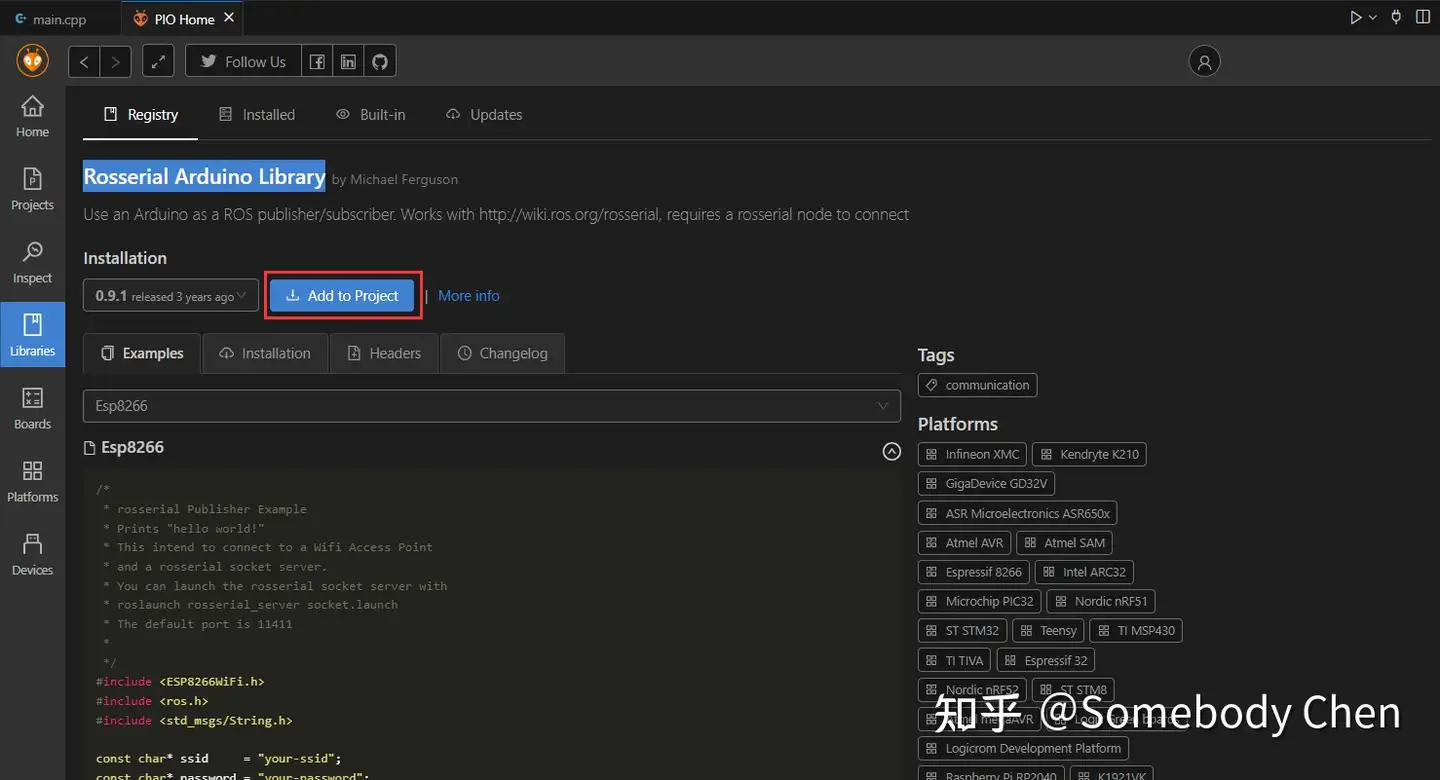Collapse the Esp8266 example code section
The image size is (1440, 780).
click(892, 451)
